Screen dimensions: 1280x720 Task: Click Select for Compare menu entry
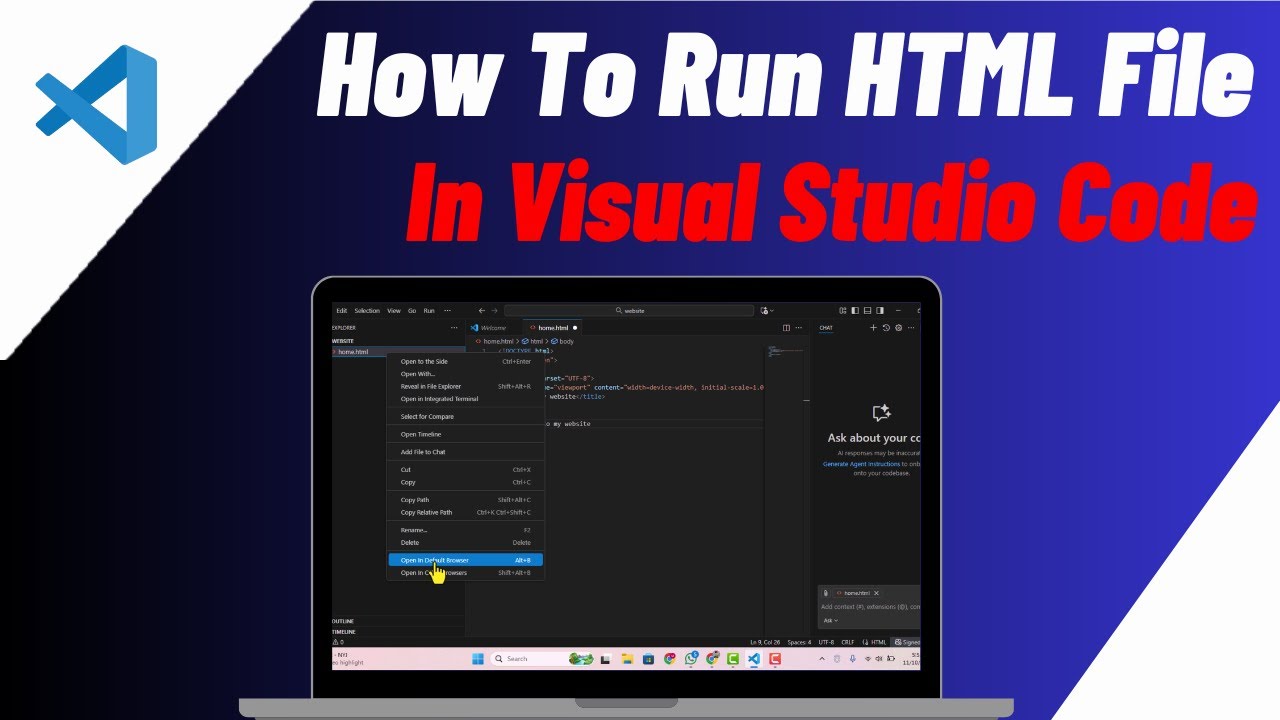(x=465, y=416)
